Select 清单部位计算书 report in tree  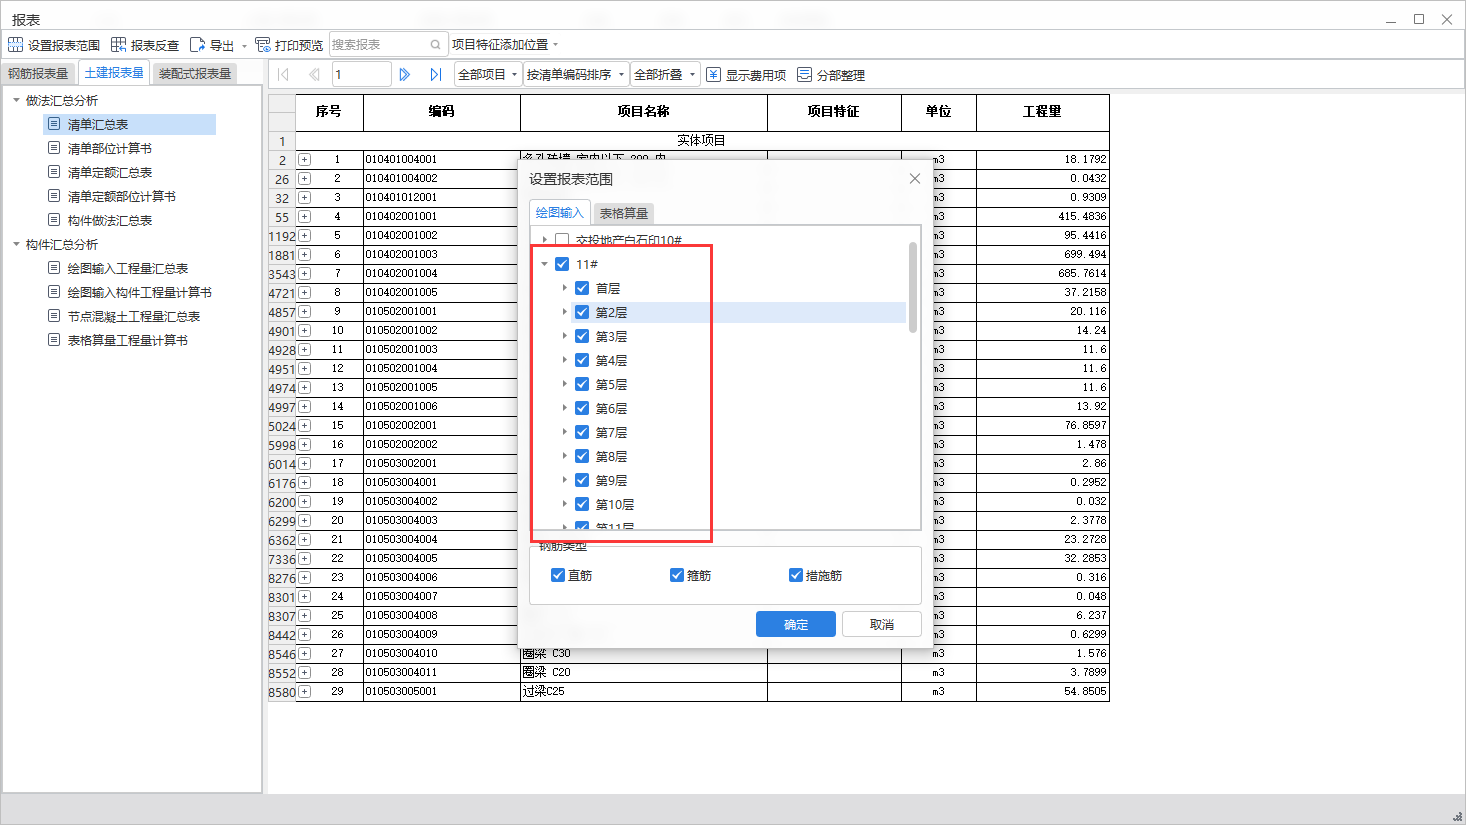pyautogui.click(x=110, y=148)
